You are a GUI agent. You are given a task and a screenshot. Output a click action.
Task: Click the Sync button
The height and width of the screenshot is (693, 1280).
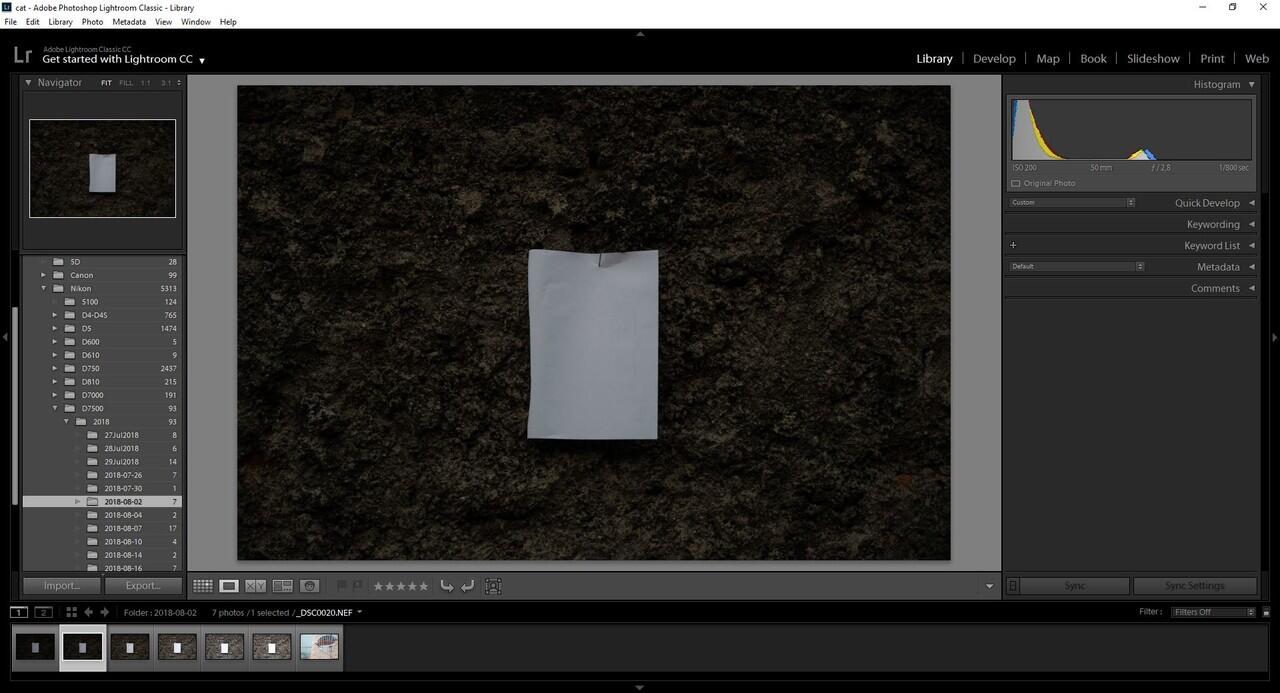coord(1075,586)
